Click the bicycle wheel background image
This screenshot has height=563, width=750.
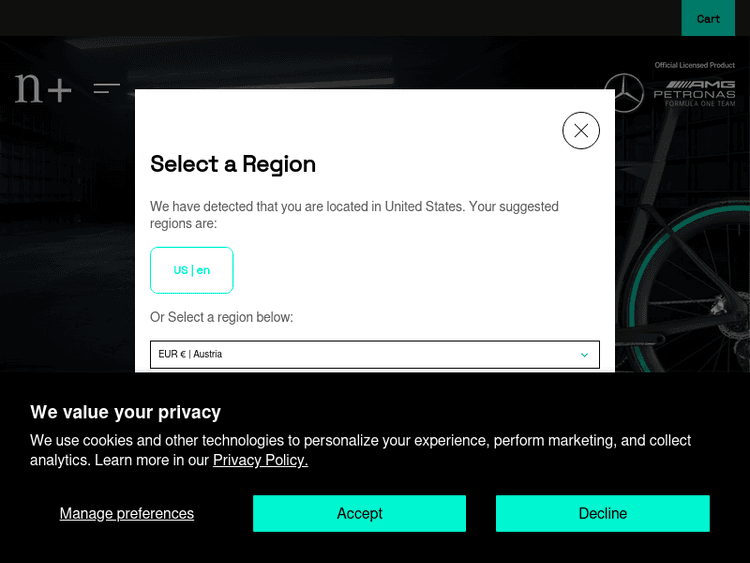click(x=690, y=290)
